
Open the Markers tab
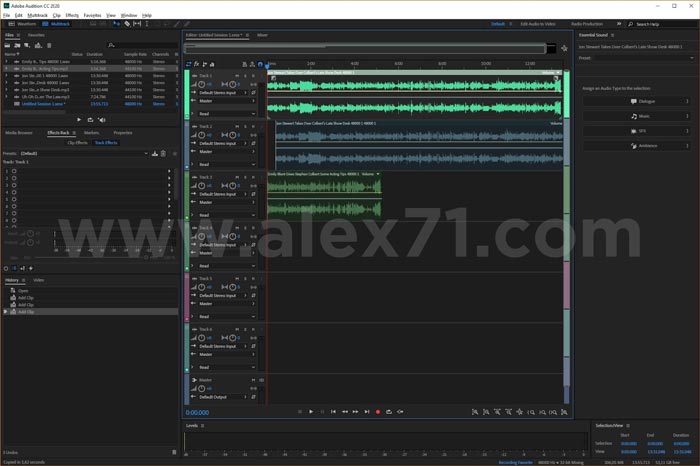click(x=92, y=133)
